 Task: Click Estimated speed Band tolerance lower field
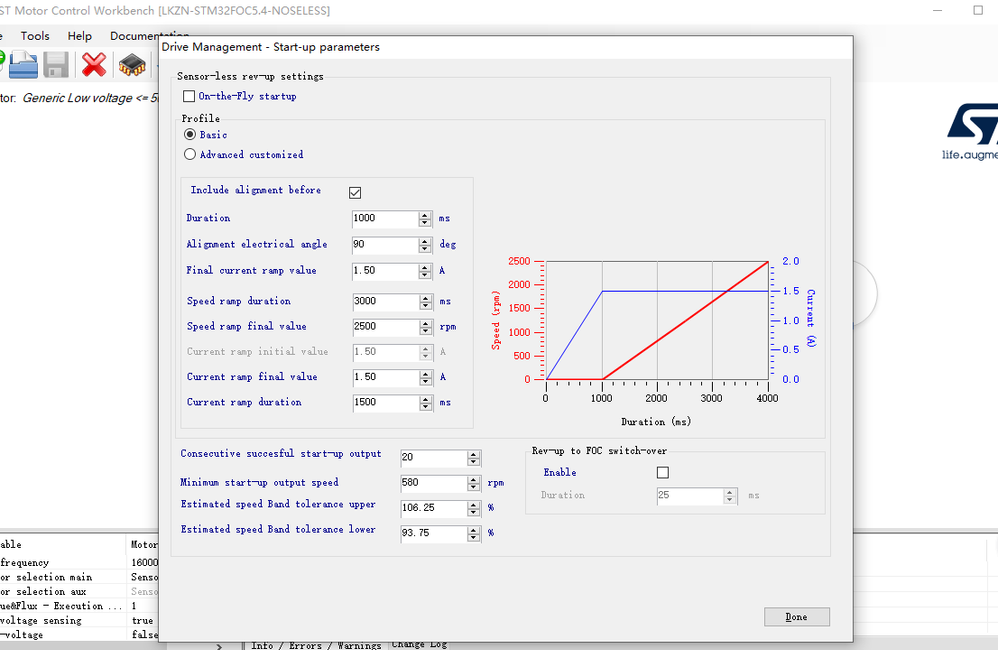[433, 533]
